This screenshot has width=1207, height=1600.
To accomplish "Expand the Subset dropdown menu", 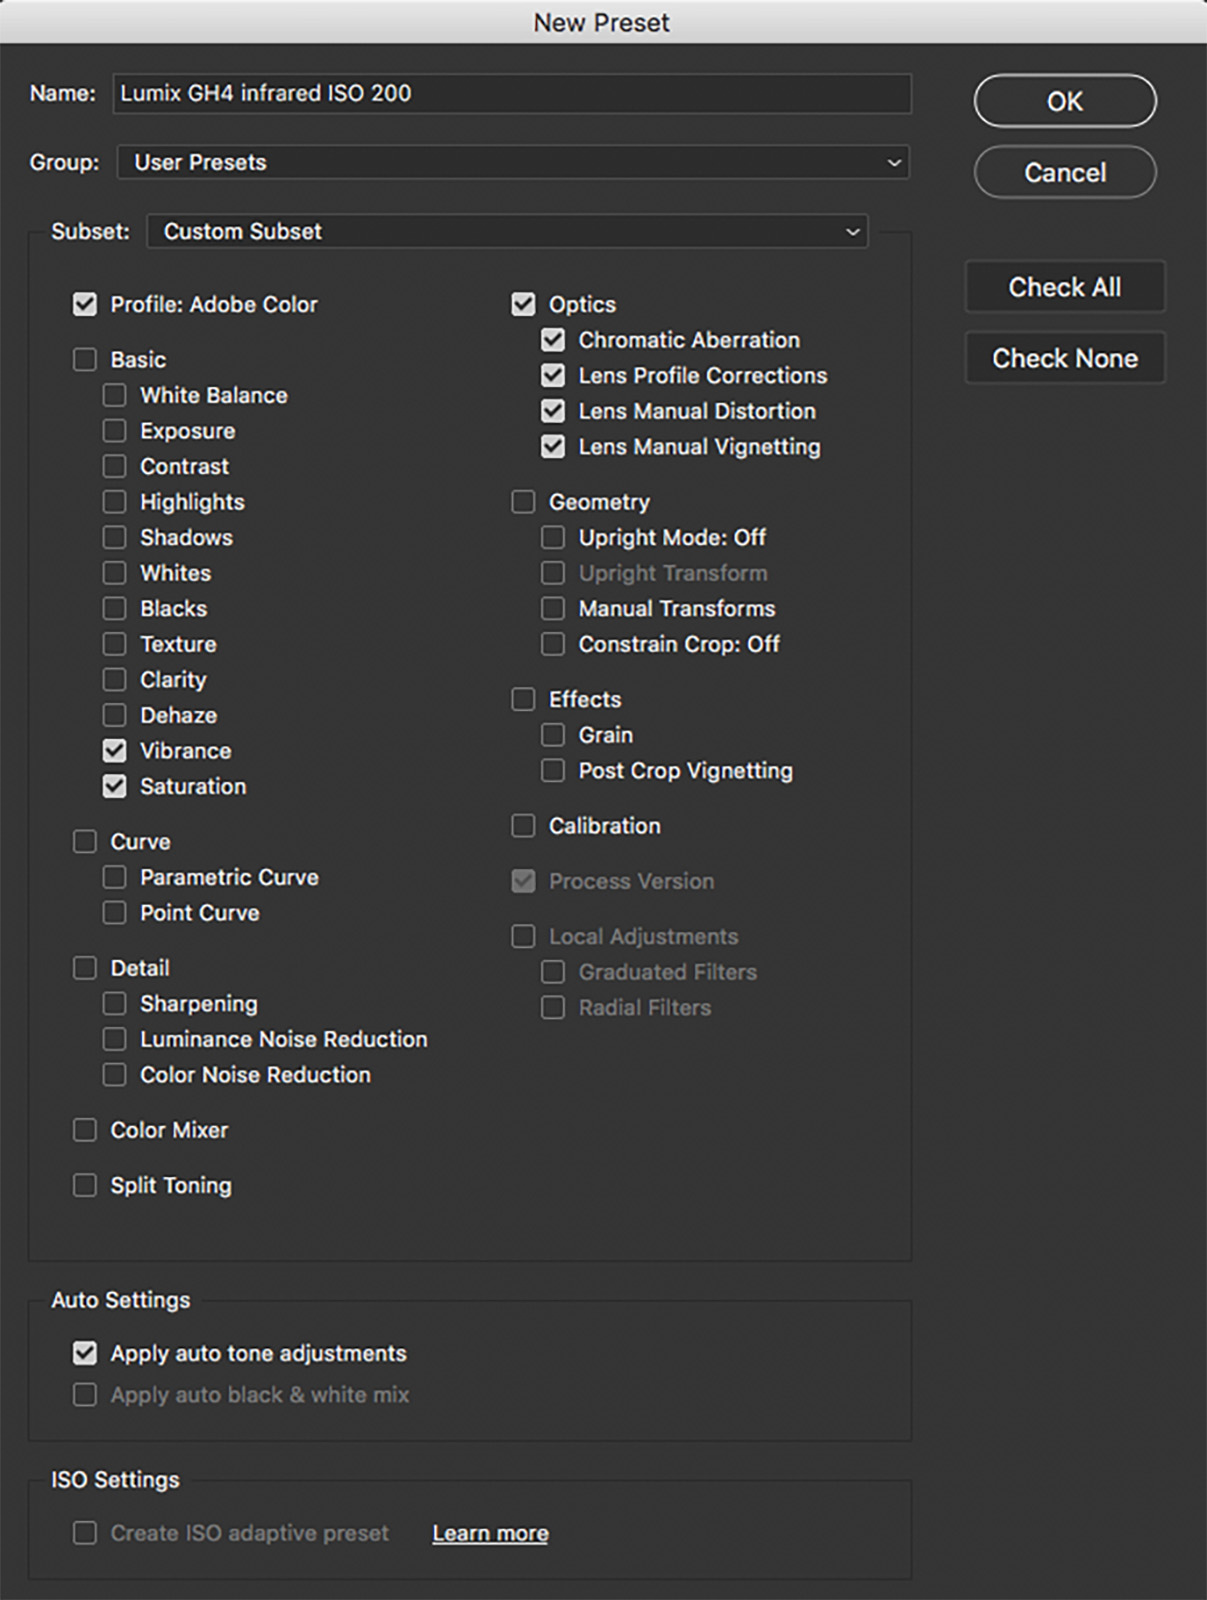I will point(507,231).
